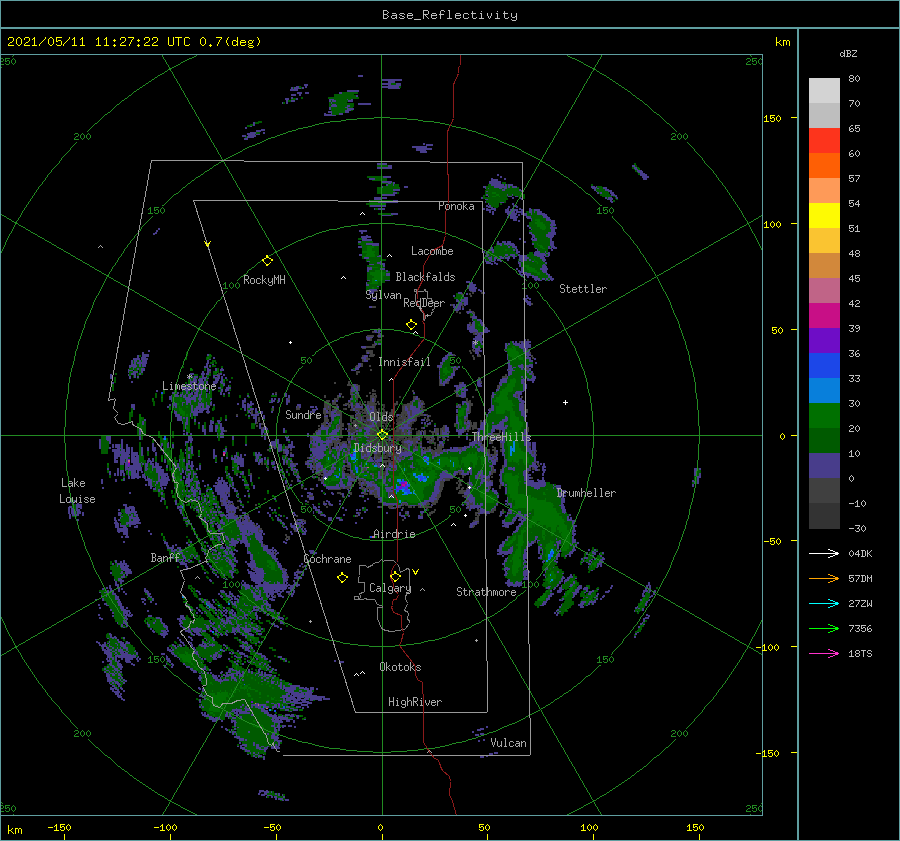Click the Innisfail label

pos(404,362)
